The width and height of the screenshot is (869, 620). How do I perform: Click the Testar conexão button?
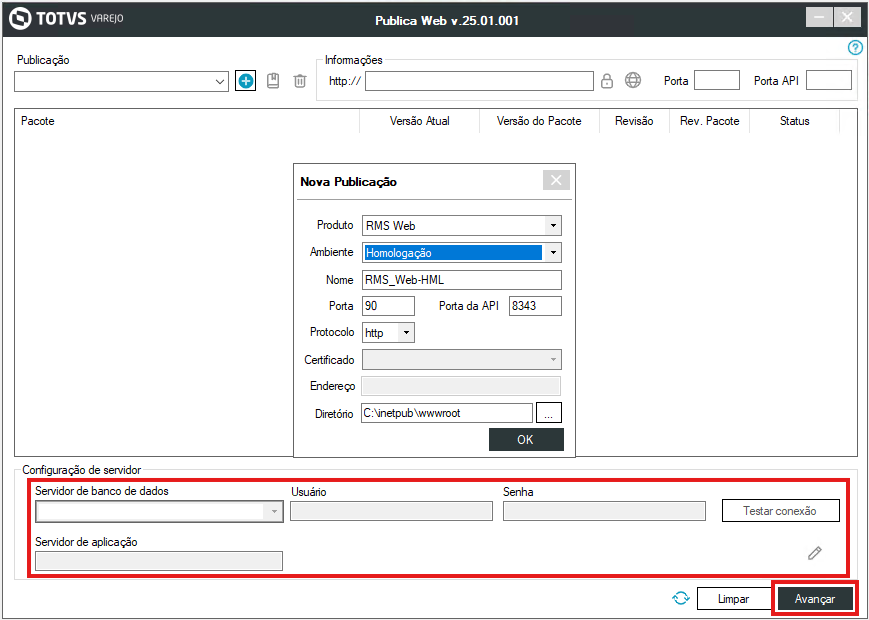pos(780,511)
